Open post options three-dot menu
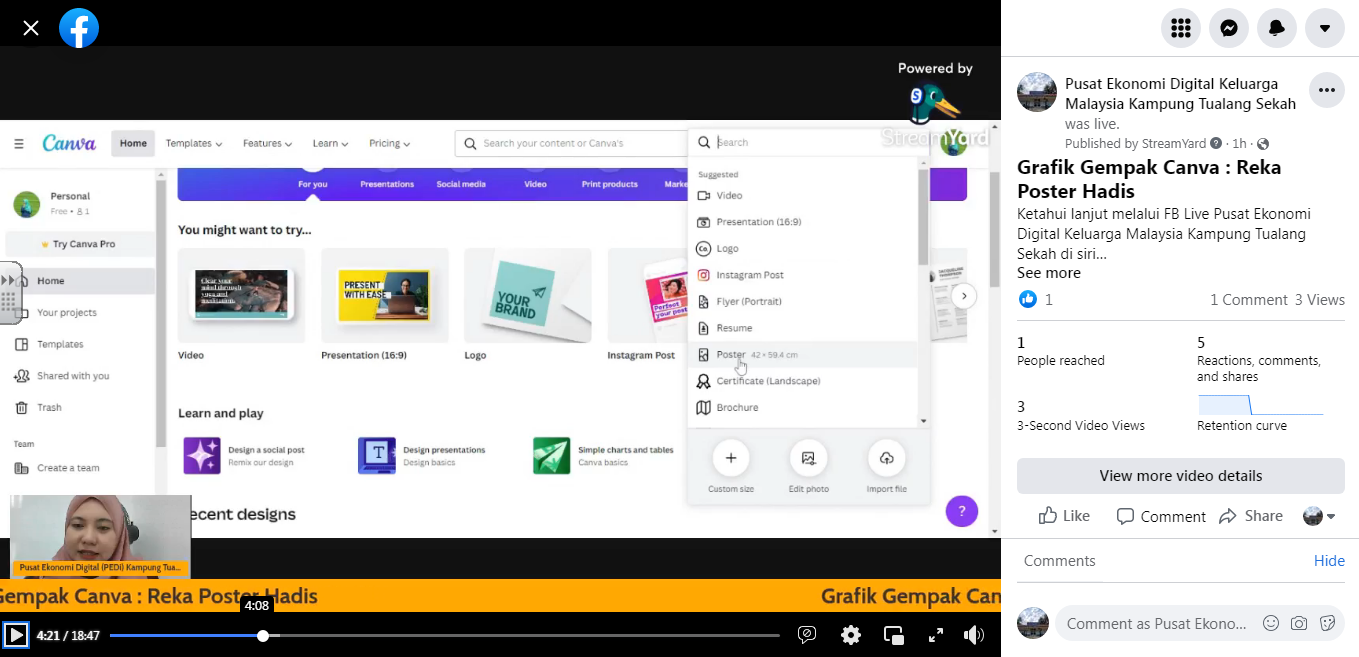 (x=1326, y=90)
